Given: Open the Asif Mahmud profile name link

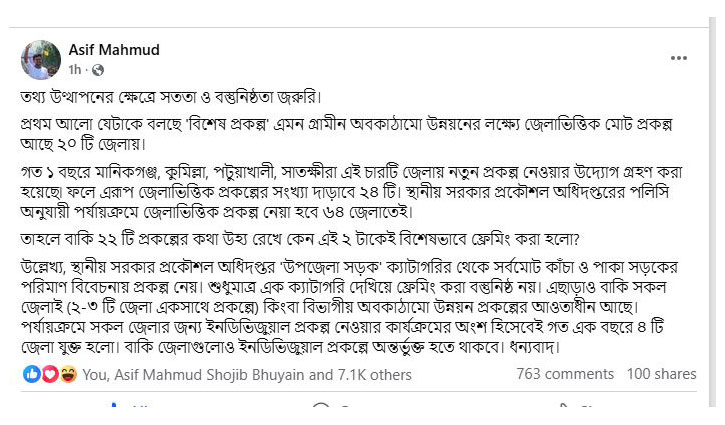Looking at the screenshot, I should click(x=114, y=50).
